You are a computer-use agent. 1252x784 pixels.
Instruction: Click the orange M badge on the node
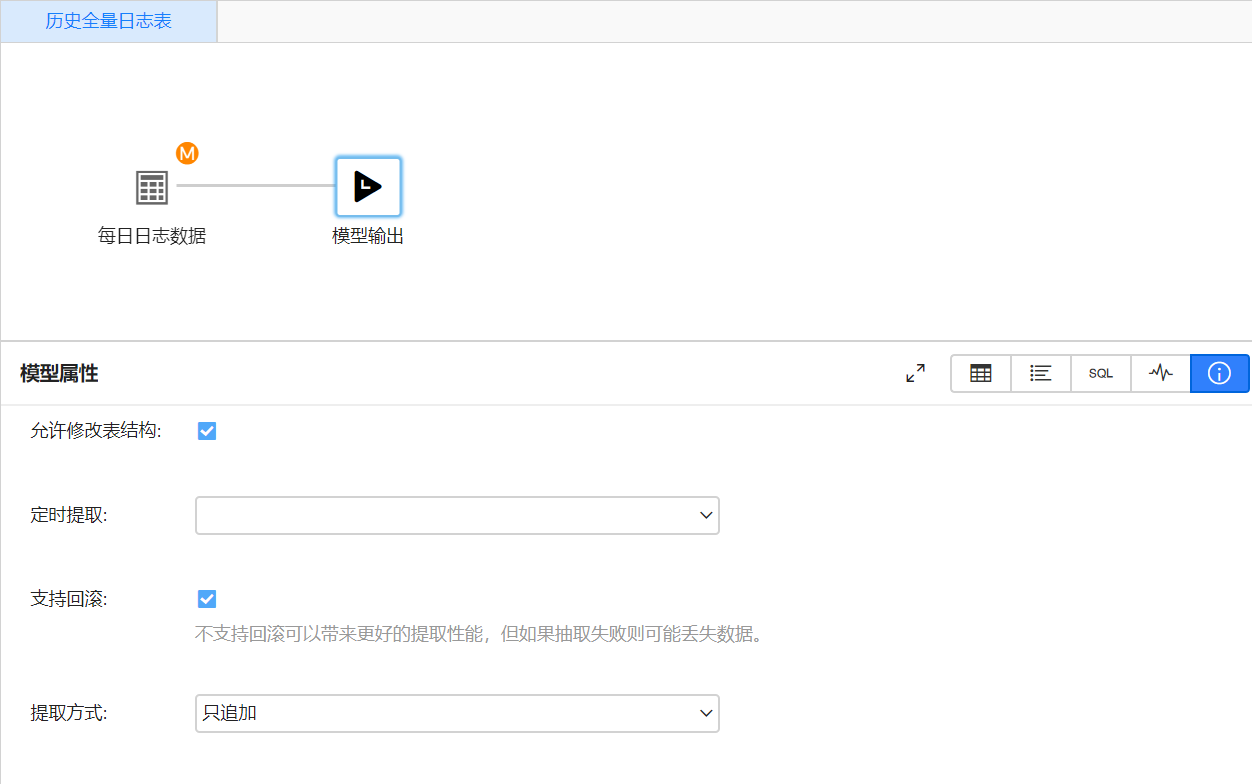[187, 153]
